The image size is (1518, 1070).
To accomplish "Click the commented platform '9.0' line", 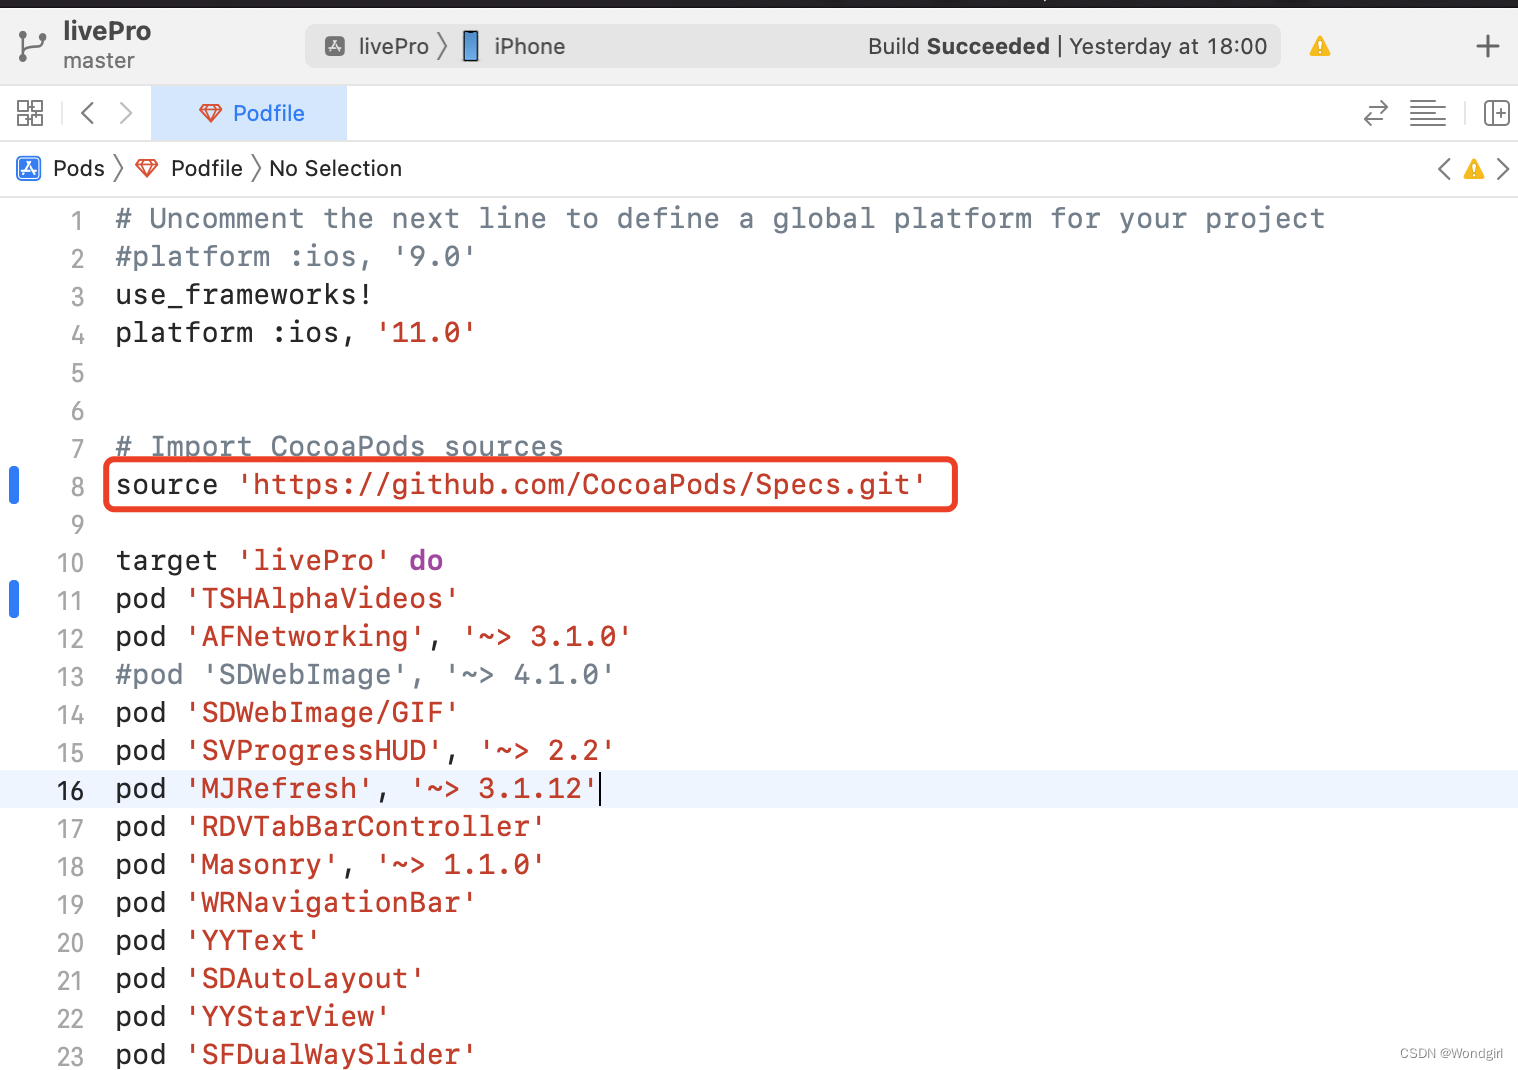I will point(295,257).
